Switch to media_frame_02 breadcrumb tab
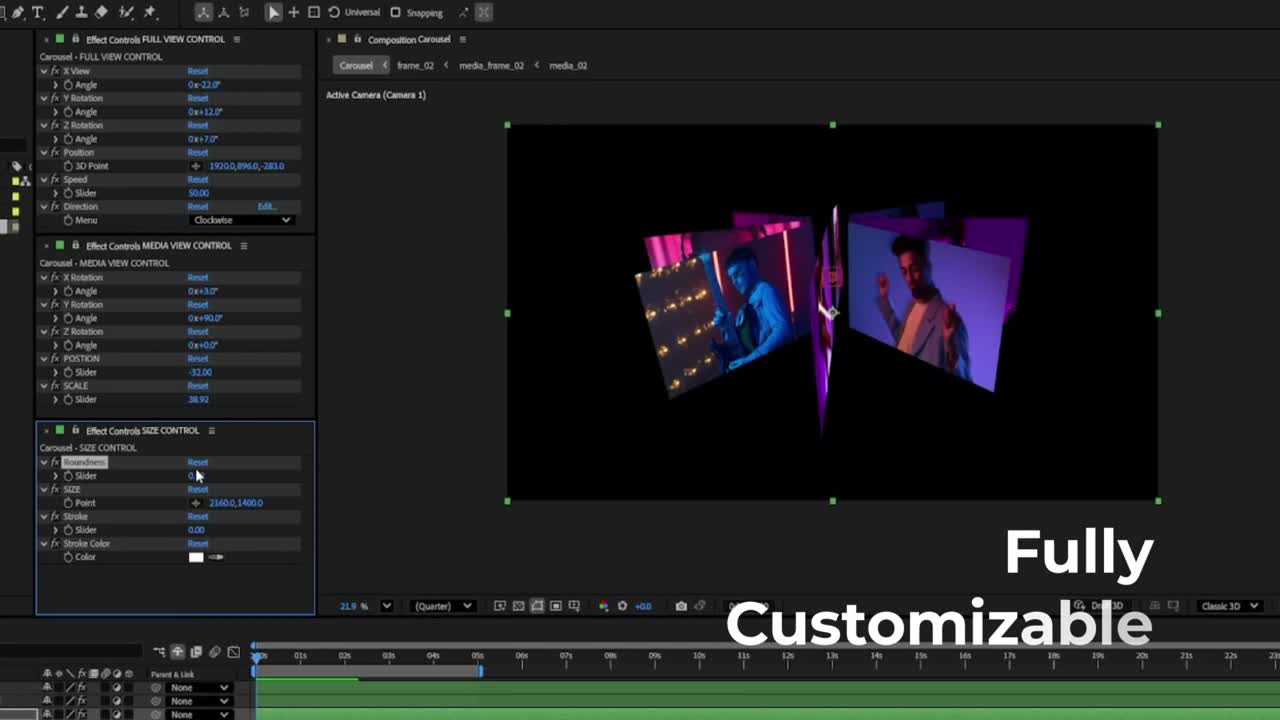 (x=491, y=65)
